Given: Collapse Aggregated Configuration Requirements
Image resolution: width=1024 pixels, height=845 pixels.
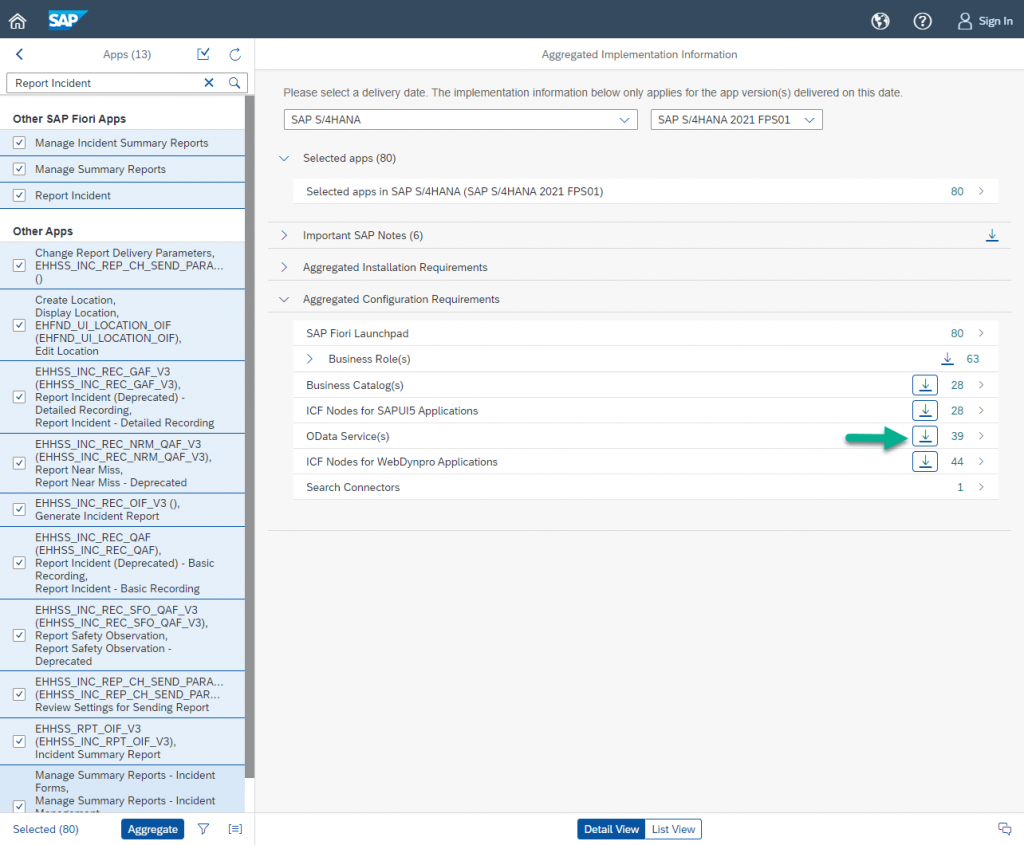Looking at the screenshot, I should (284, 299).
